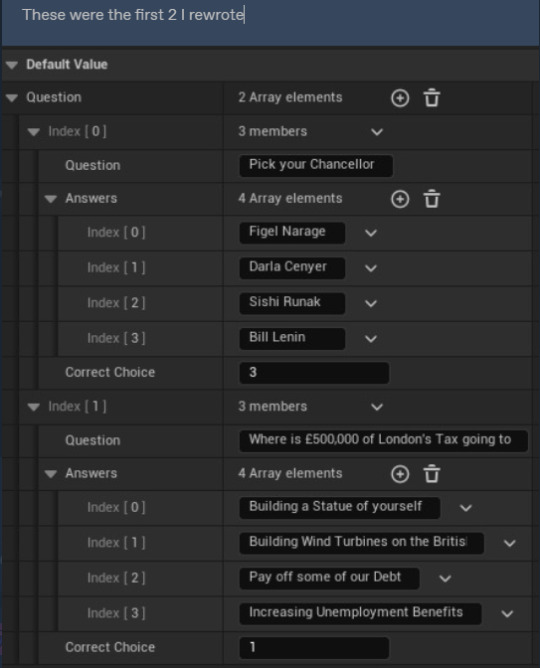This screenshot has height=668, width=540.
Task: Clear the second question's Answers array with the trash icon
Action: (x=431, y=474)
